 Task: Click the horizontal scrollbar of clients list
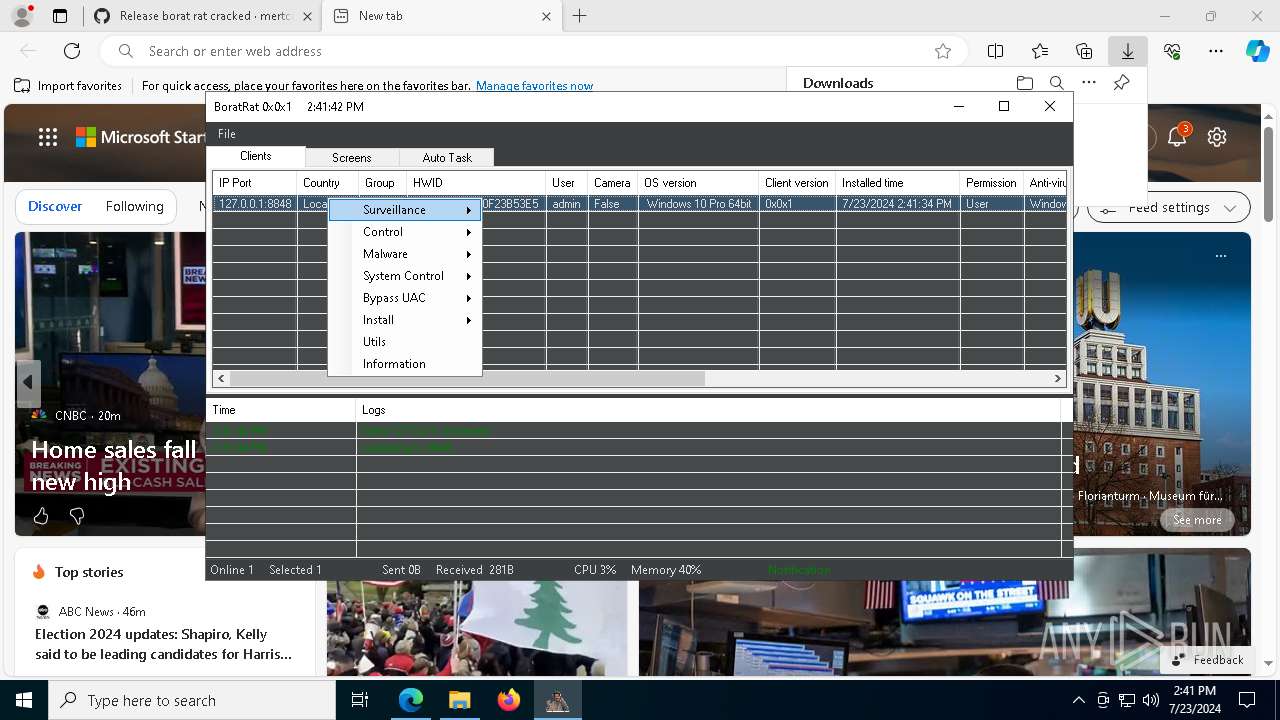(x=467, y=378)
